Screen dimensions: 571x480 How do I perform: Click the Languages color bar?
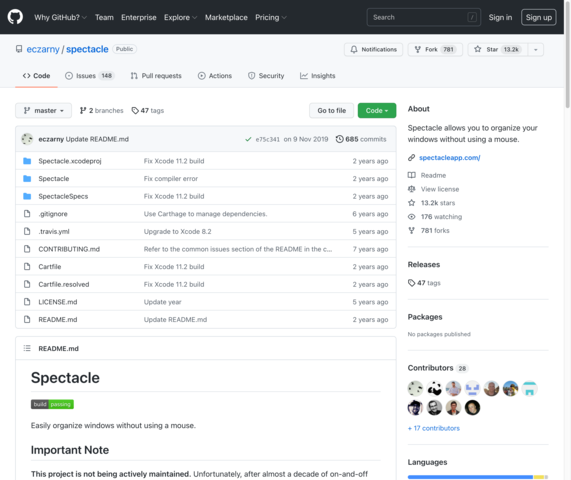(x=478, y=477)
